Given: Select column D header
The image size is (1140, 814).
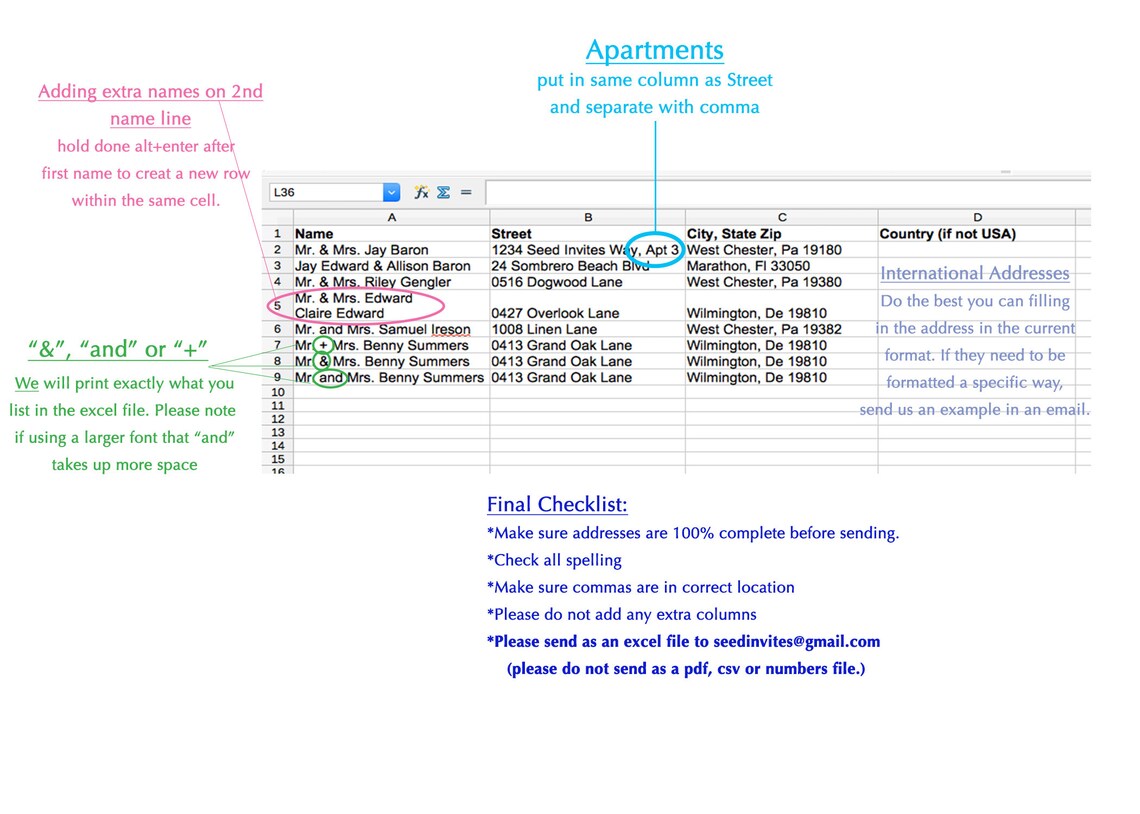Looking at the screenshot, I should pyautogui.click(x=977, y=217).
